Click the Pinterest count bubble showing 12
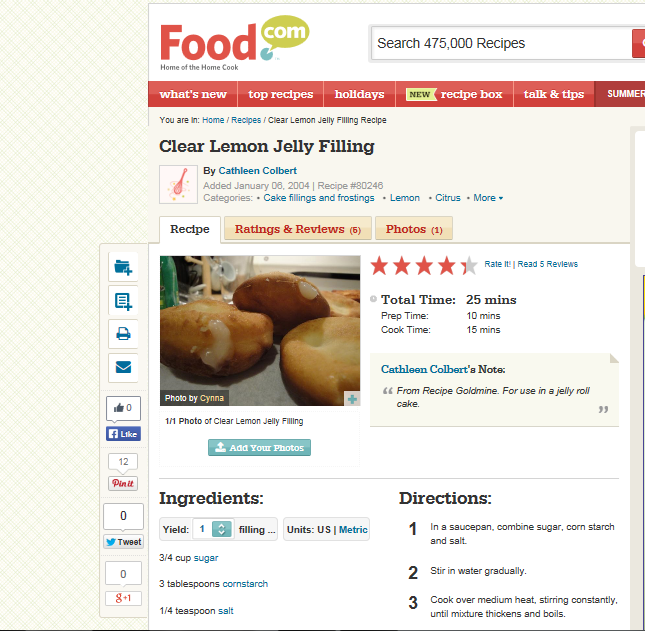645x631 pixels. pos(123,462)
